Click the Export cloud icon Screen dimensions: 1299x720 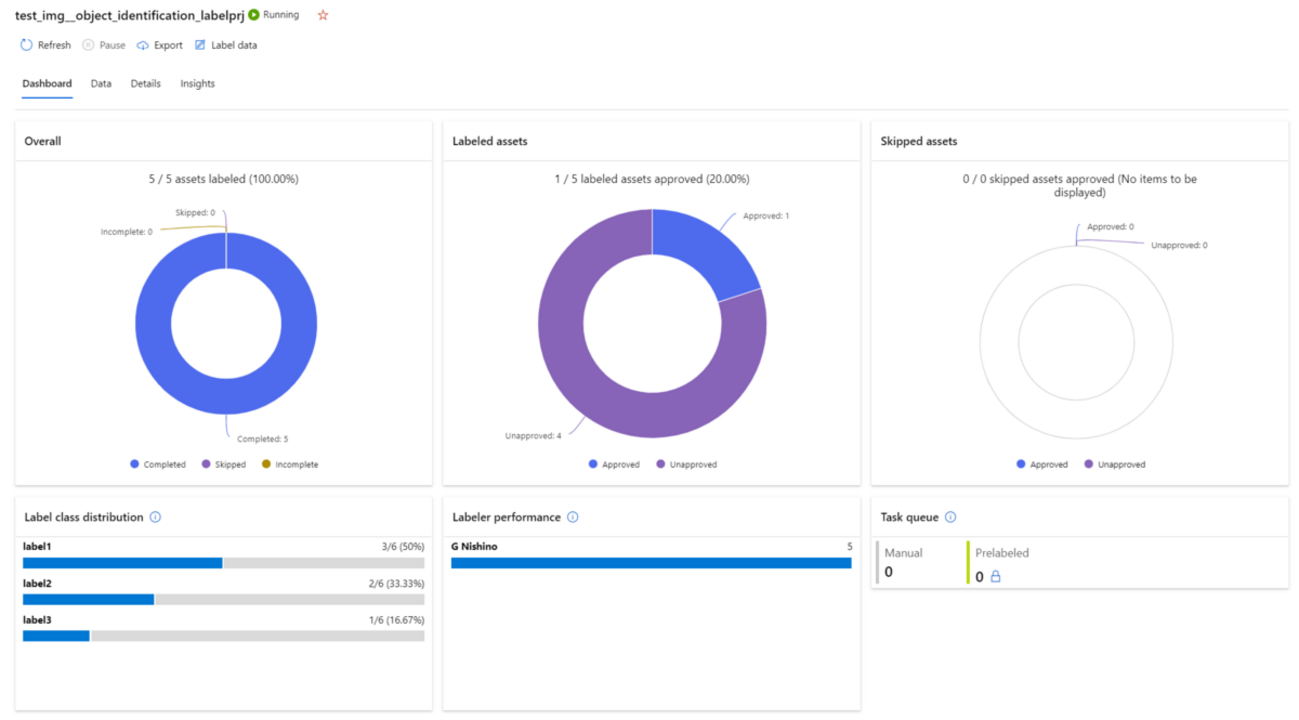(143, 45)
